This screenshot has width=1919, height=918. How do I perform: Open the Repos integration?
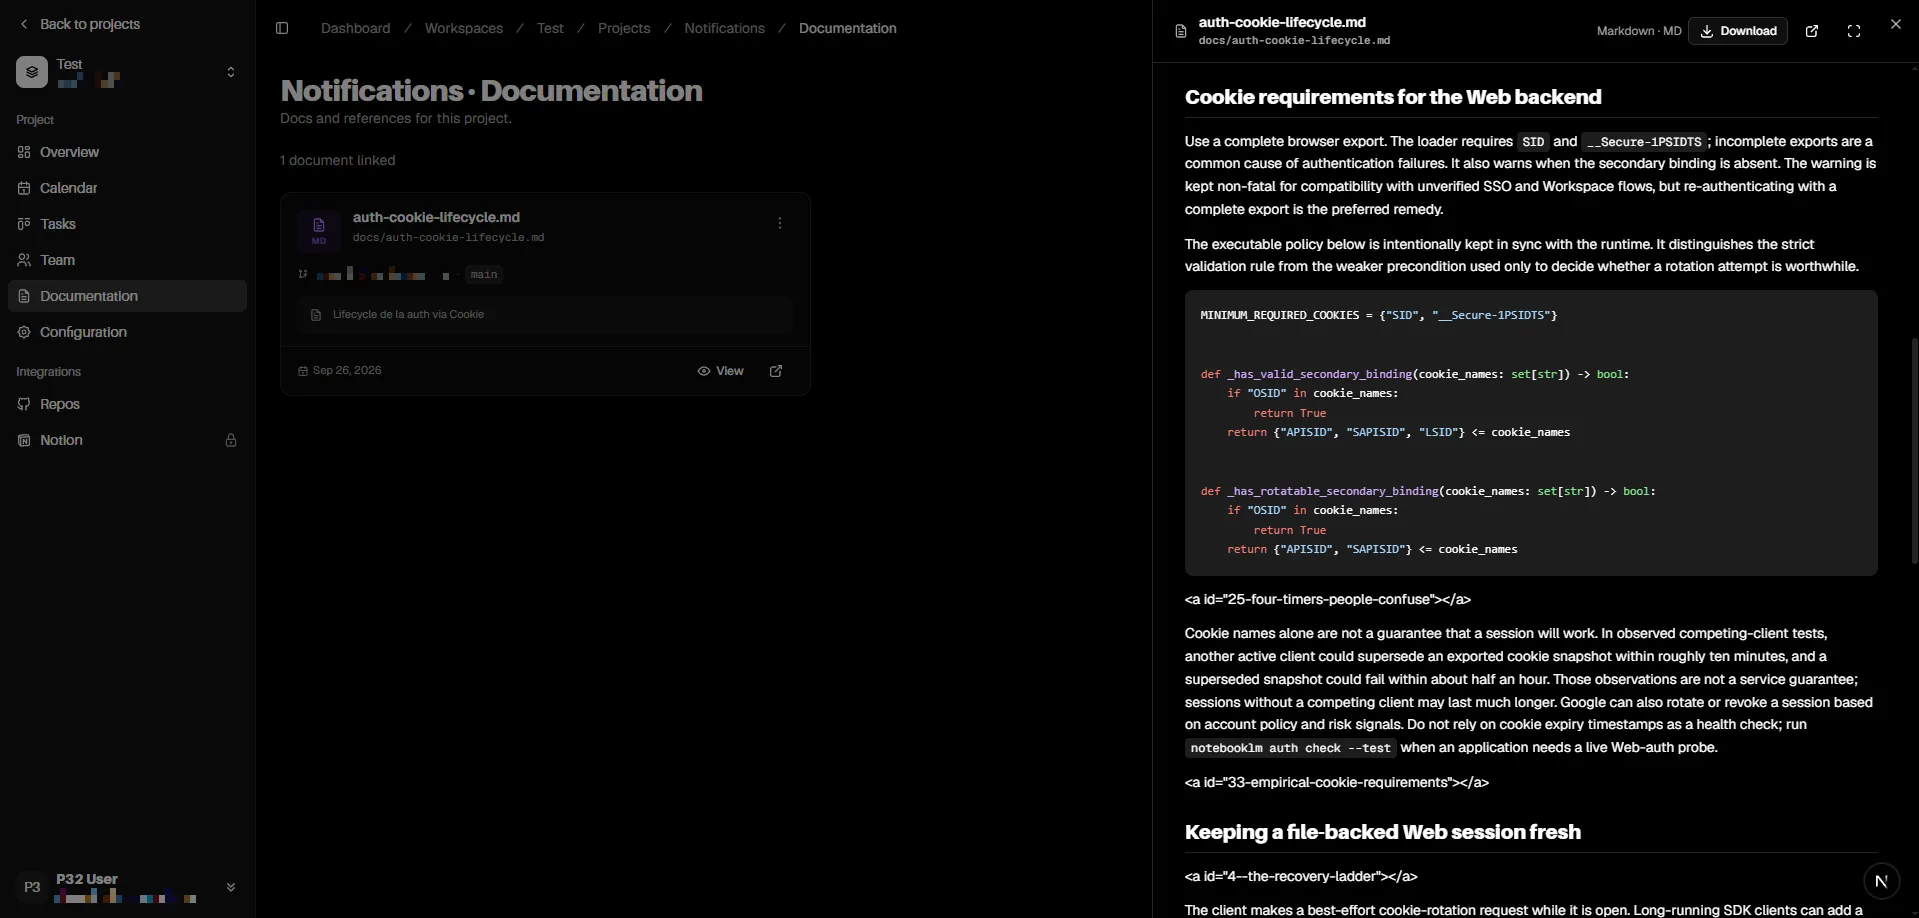127,404
